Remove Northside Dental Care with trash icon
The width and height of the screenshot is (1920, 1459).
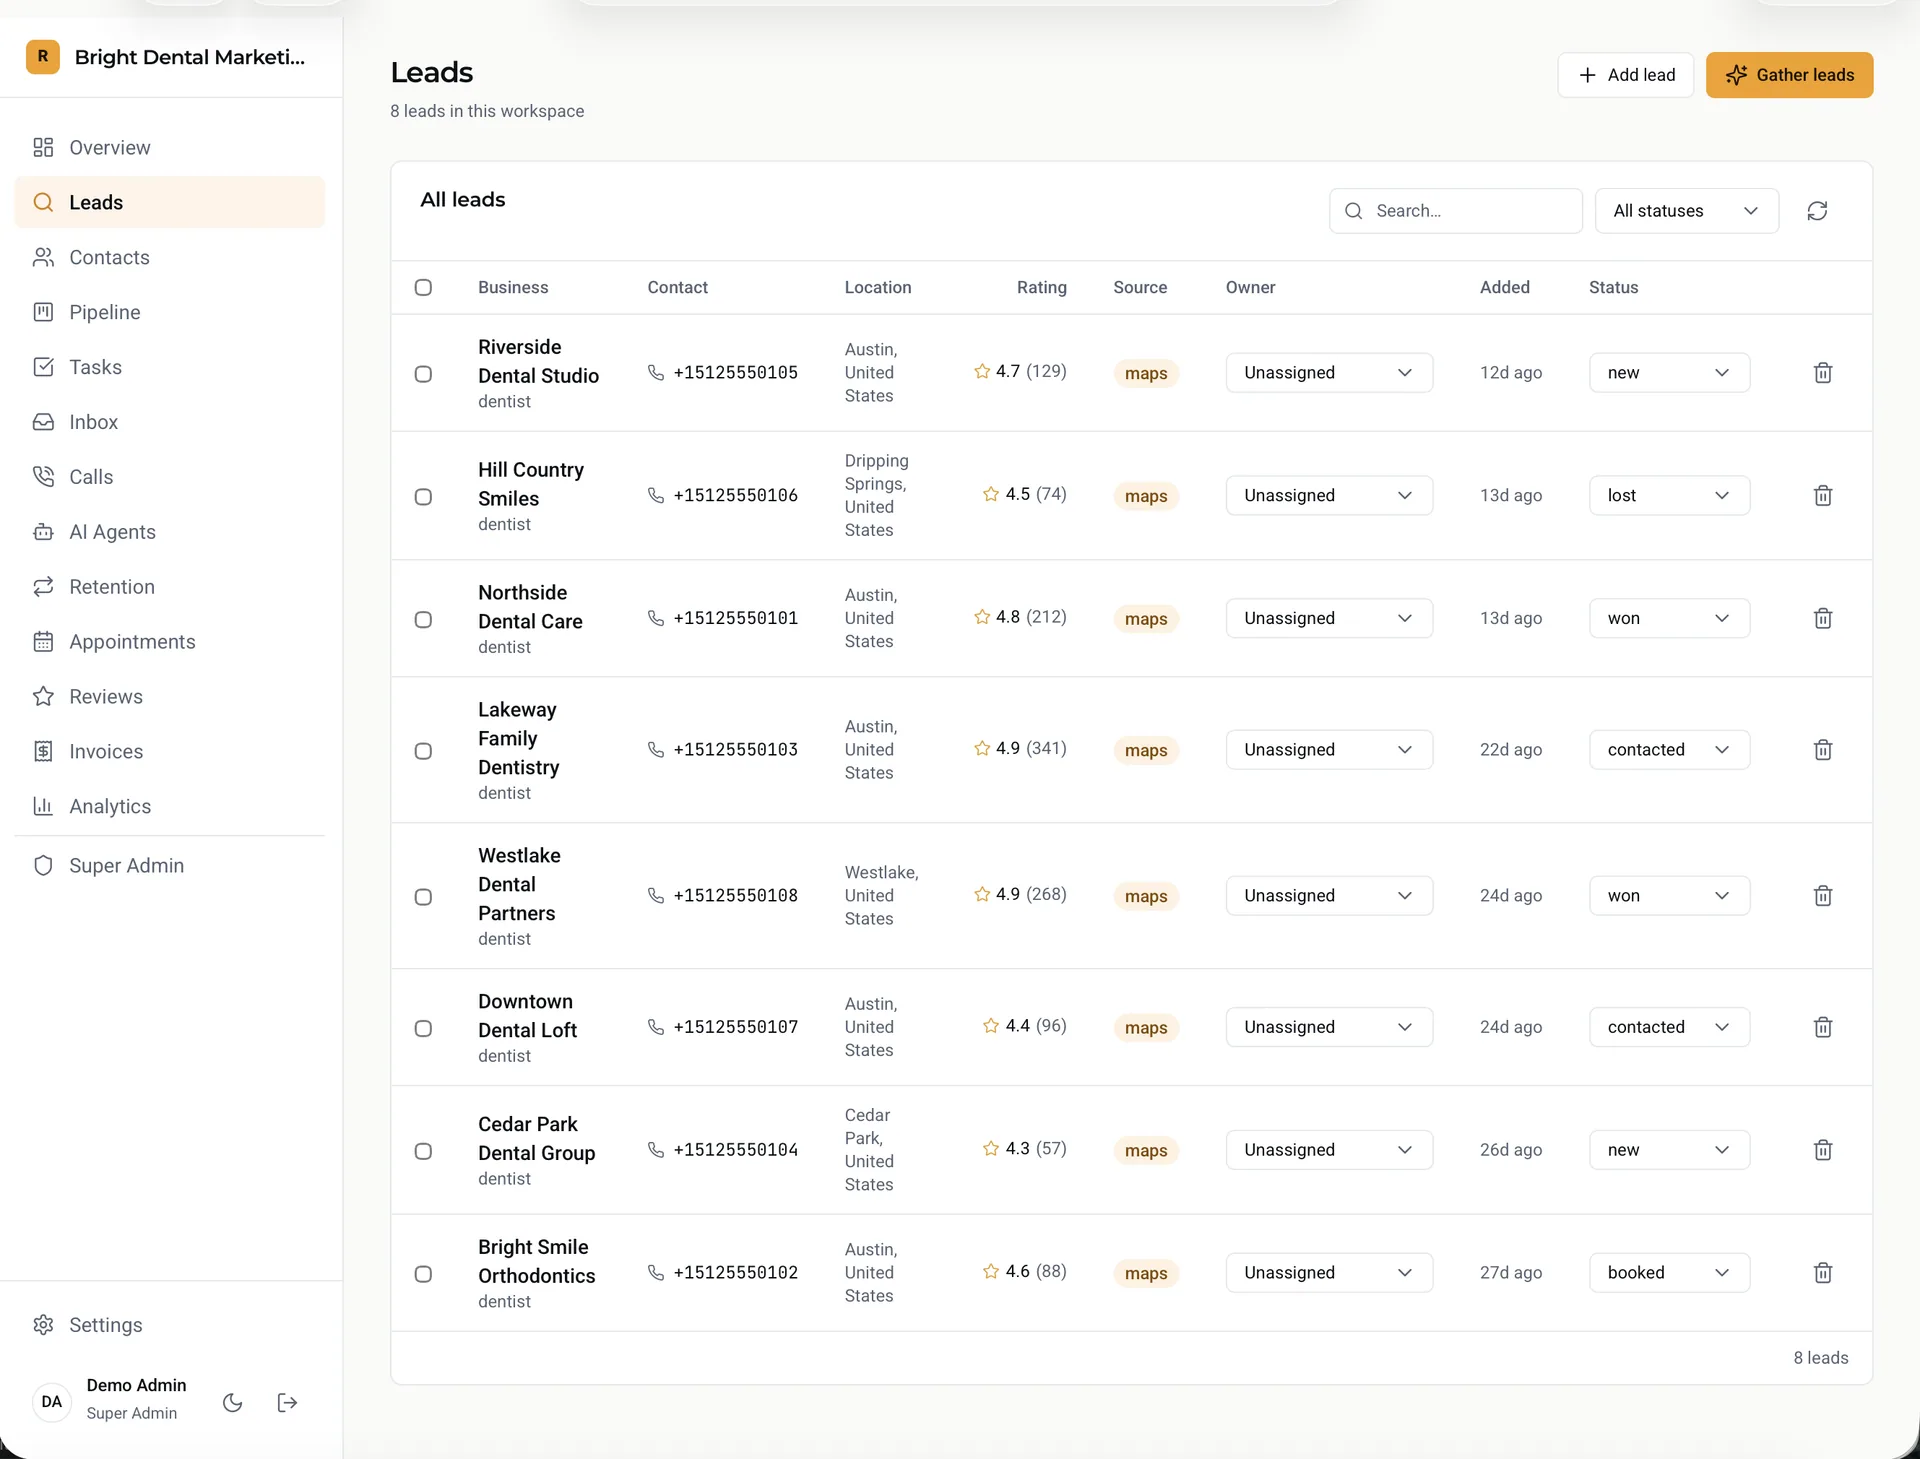coord(1822,619)
